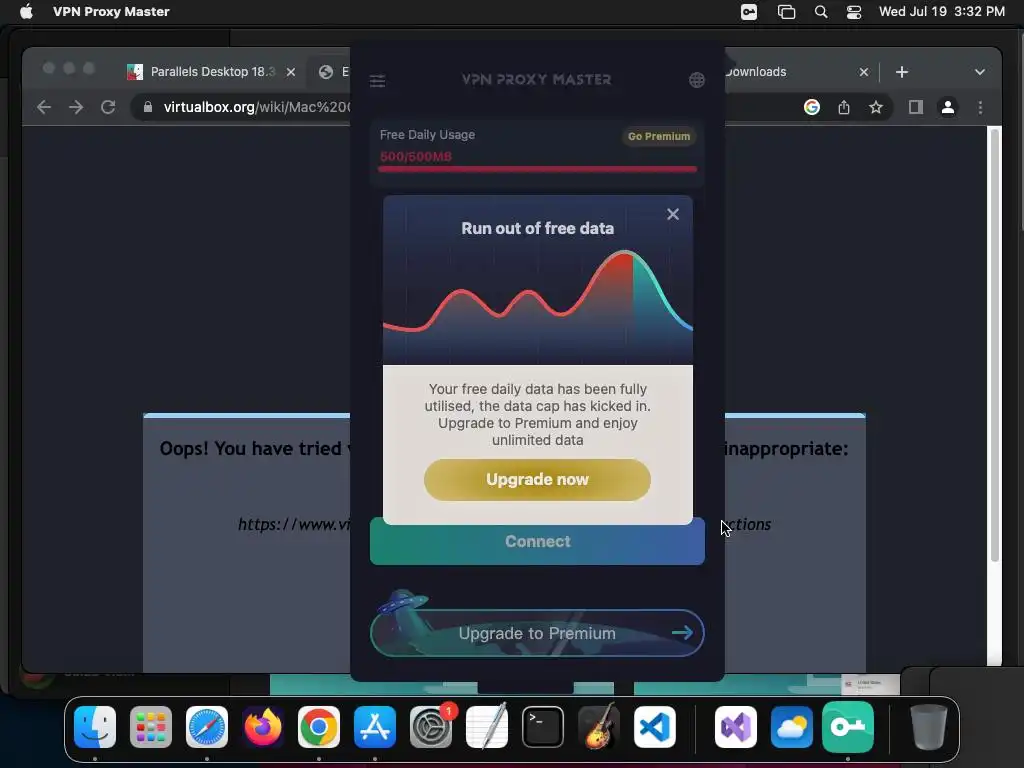This screenshot has height=768, width=1024.
Task: Click the Chrome page vertical scrollbar
Action: point(995,346)
